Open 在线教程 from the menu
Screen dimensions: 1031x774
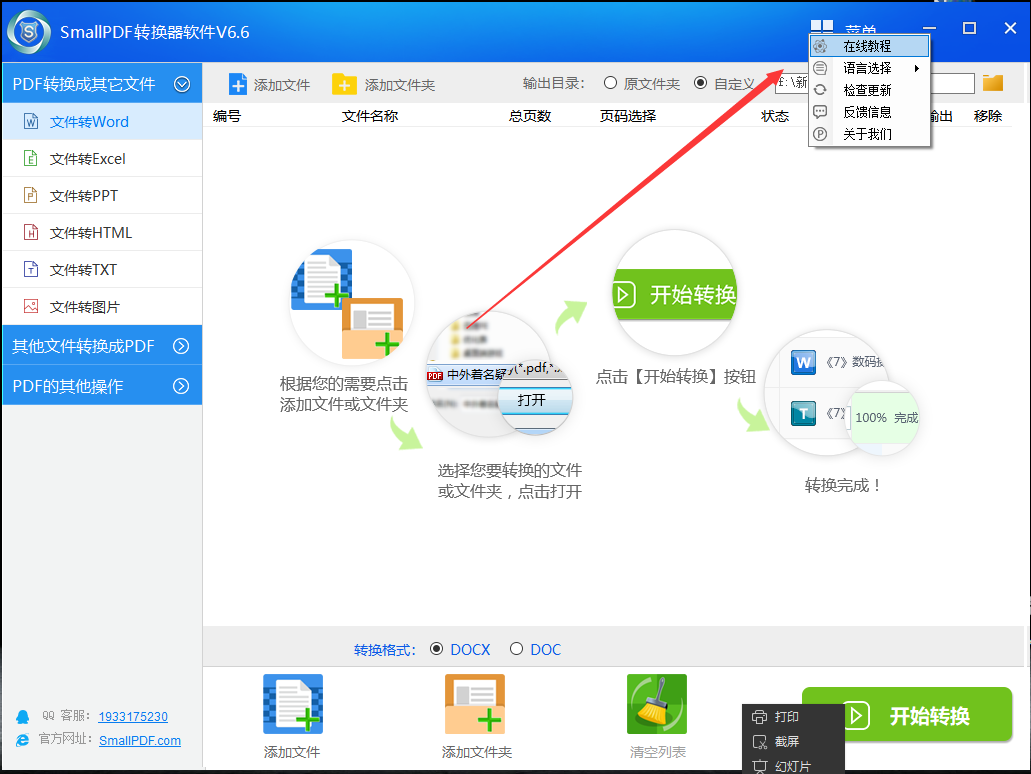(x=869, y=46)
